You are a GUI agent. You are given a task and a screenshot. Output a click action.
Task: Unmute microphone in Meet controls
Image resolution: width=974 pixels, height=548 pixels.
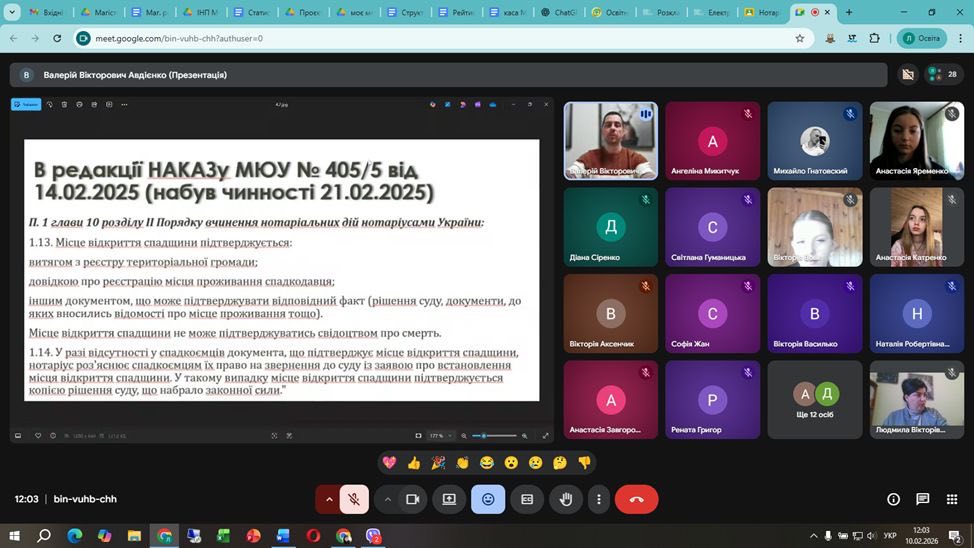coord(354,499)
